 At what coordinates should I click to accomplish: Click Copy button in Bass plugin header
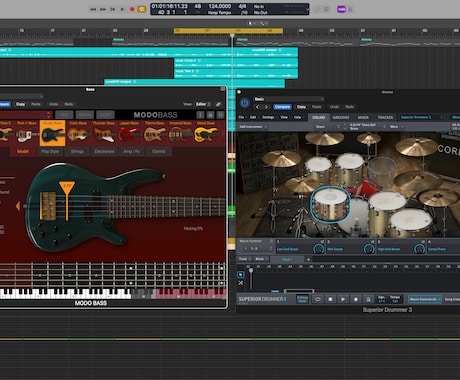[x=20, y=104]
